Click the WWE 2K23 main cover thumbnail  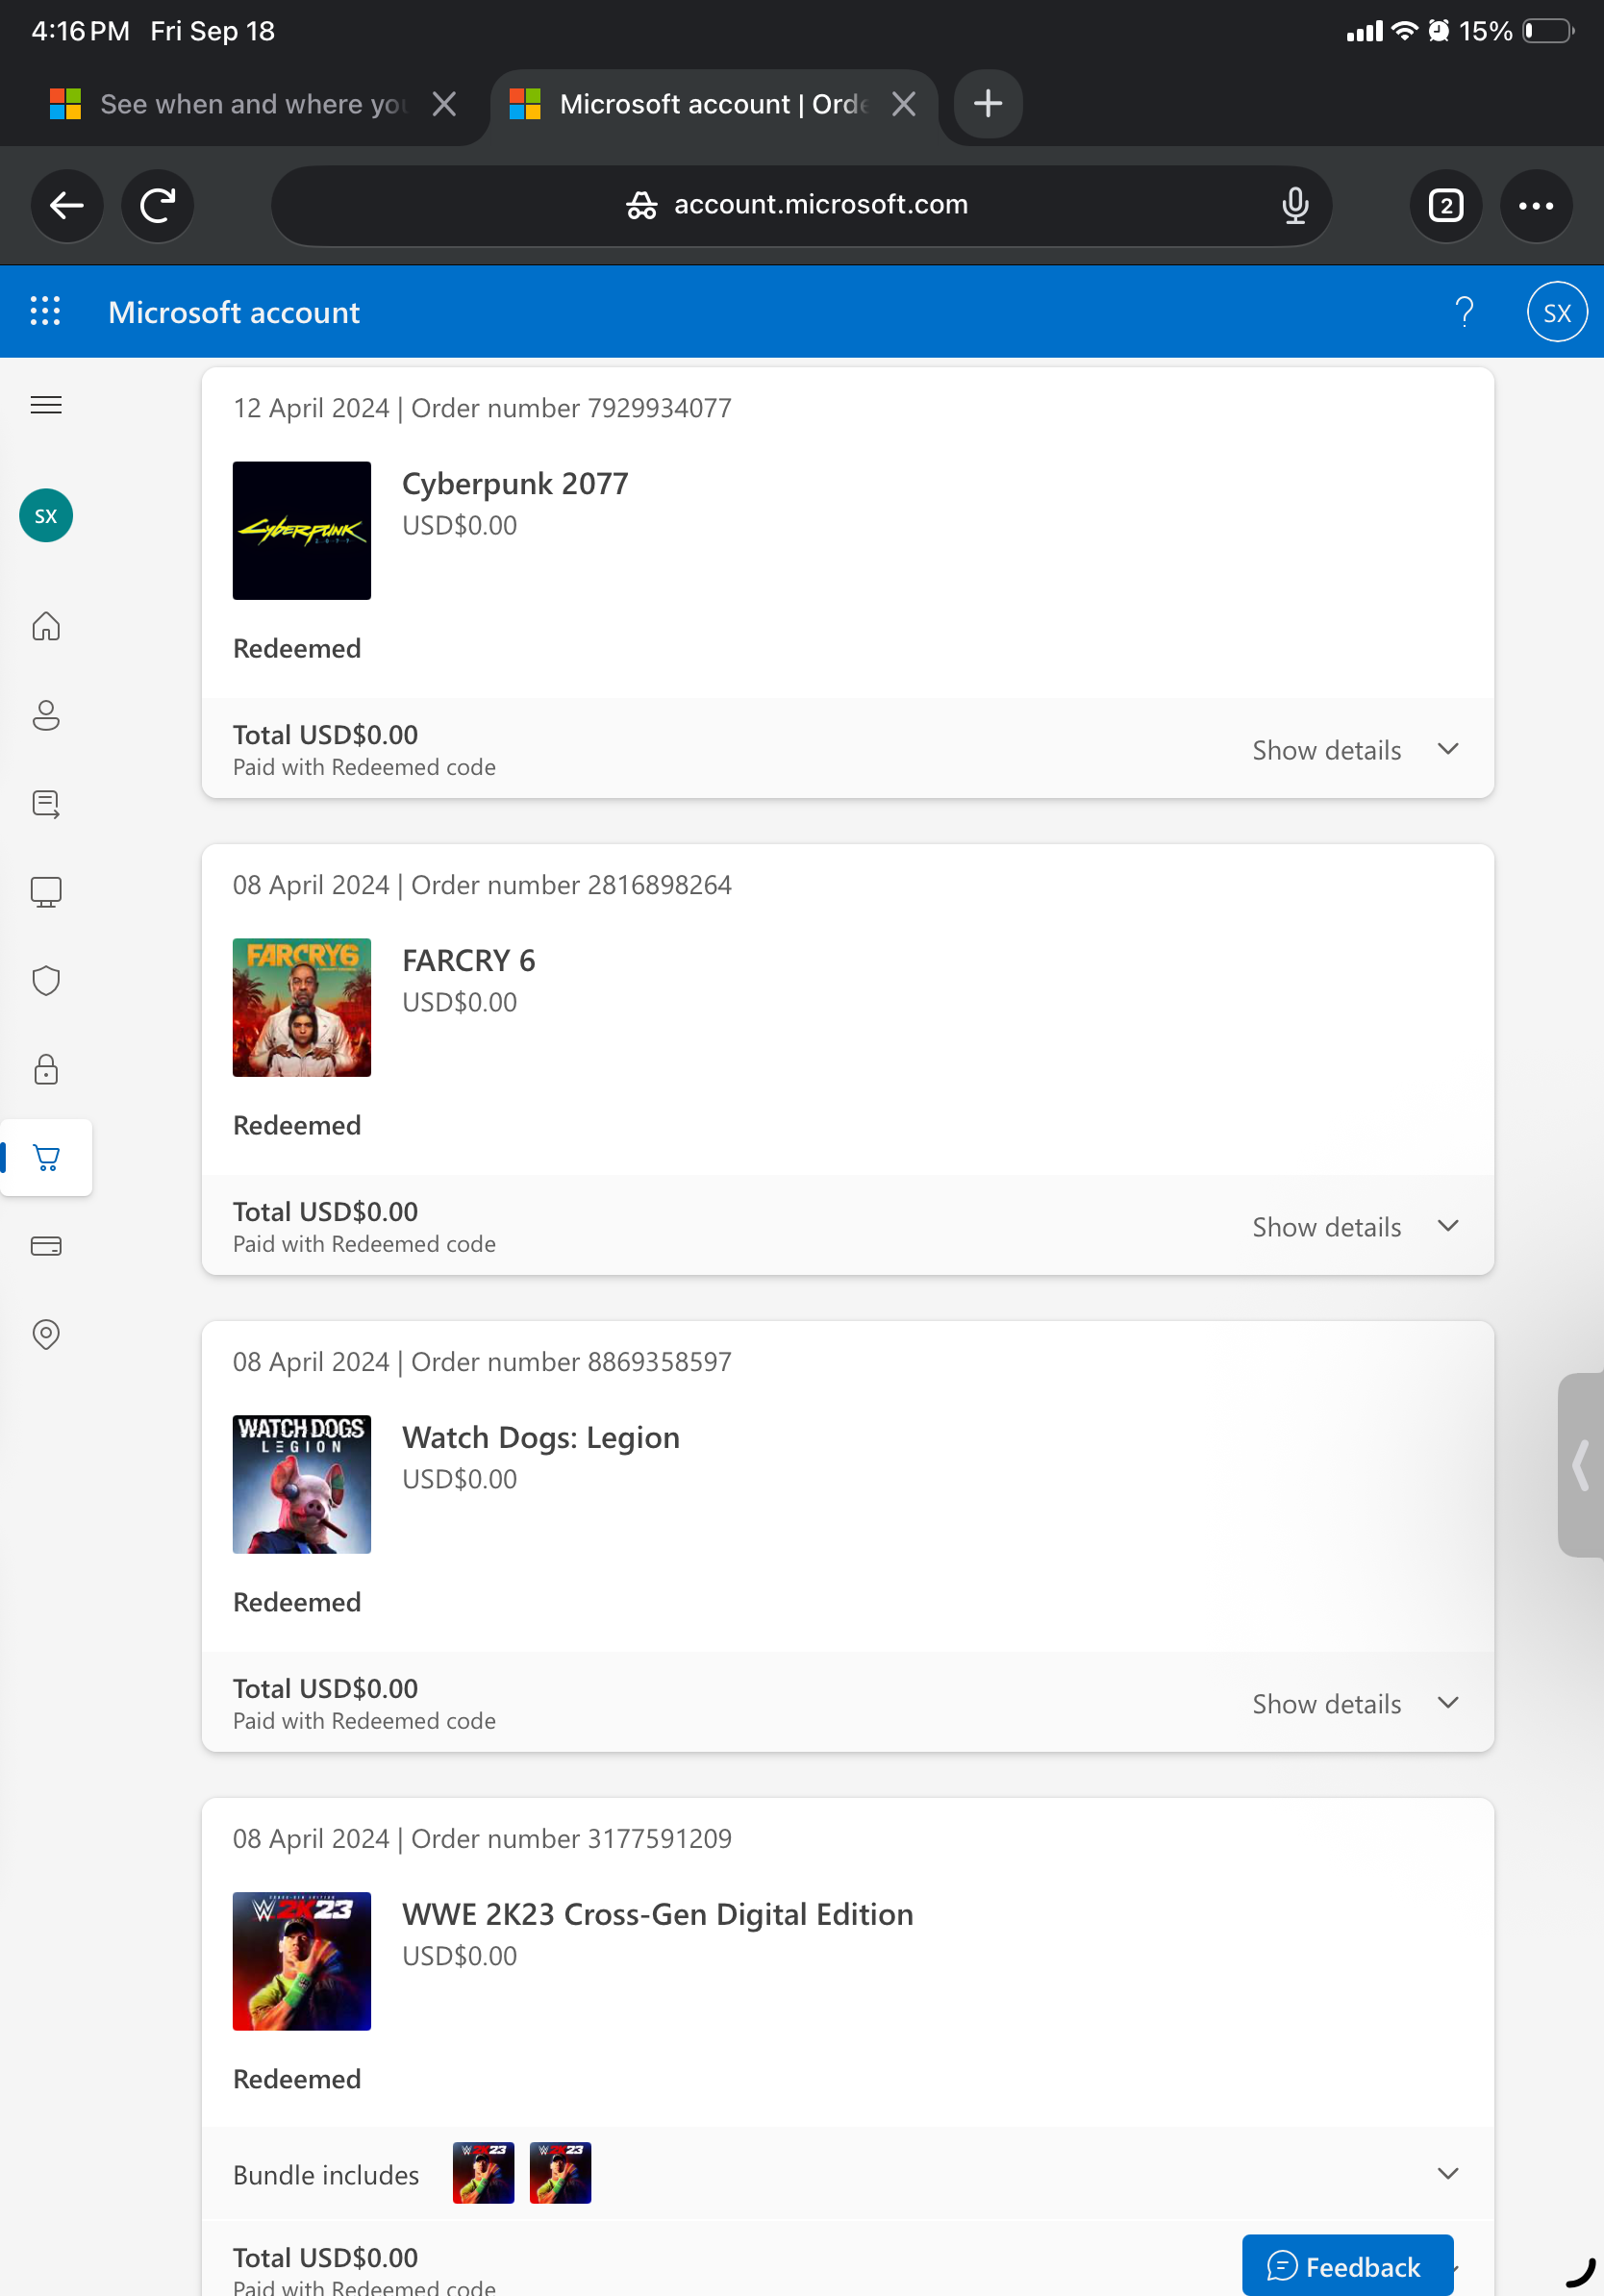[x=302, y=1962]
